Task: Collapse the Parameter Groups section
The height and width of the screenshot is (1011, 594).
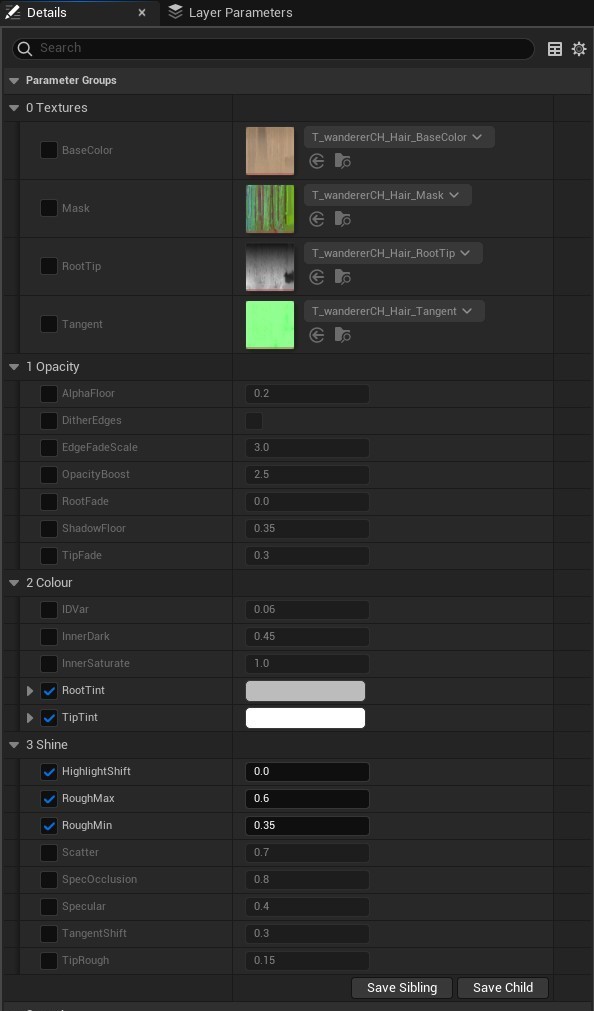Action: [14, 81]
